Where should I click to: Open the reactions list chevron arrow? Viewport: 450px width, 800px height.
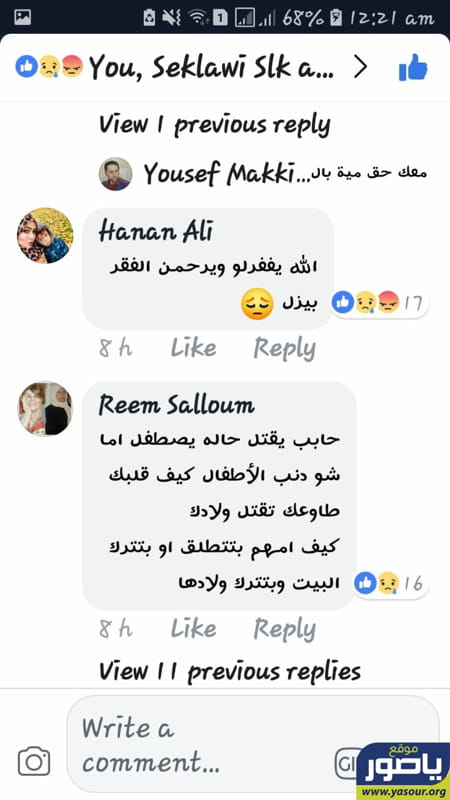(x=360, y=67)
